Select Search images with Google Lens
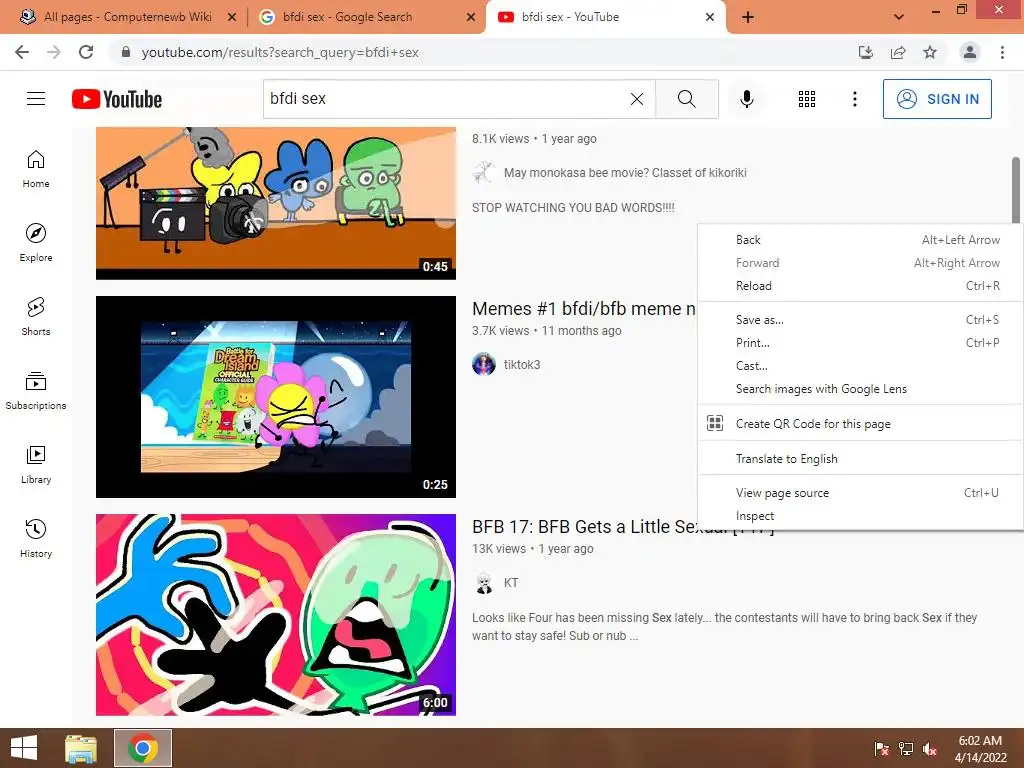Image resolution: width=1024 pixels, height=768 pixels. [x=860, y=389]
